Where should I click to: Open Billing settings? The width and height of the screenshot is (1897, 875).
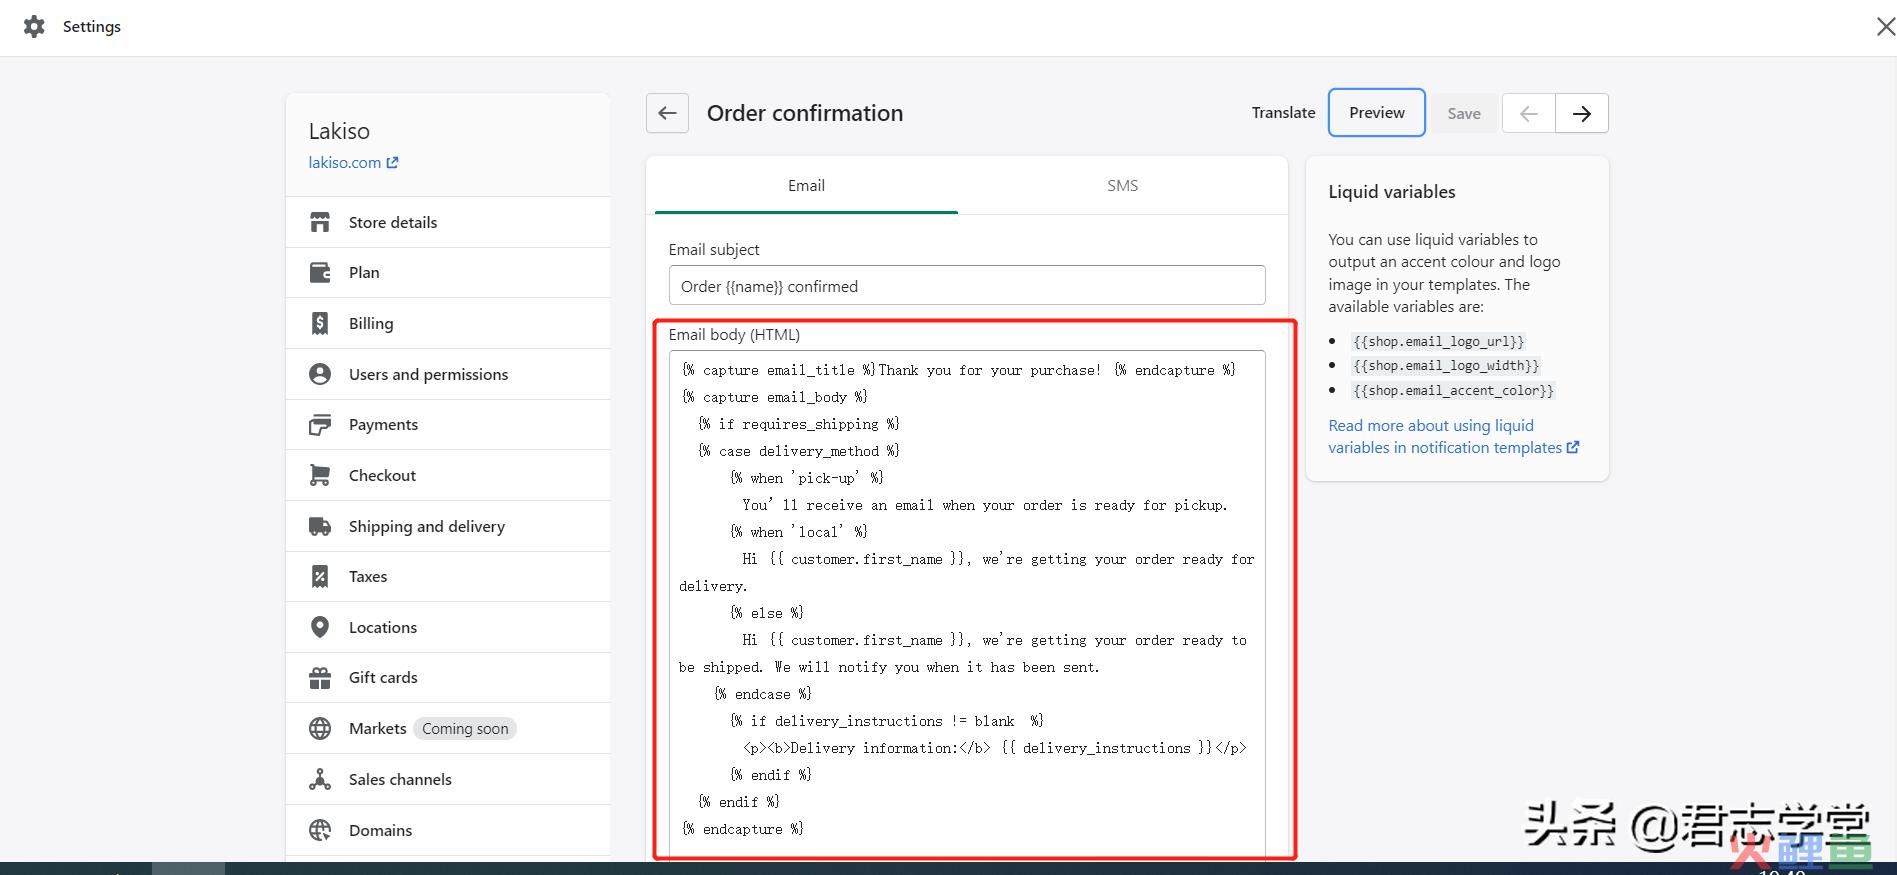click(x=448, y=323)
